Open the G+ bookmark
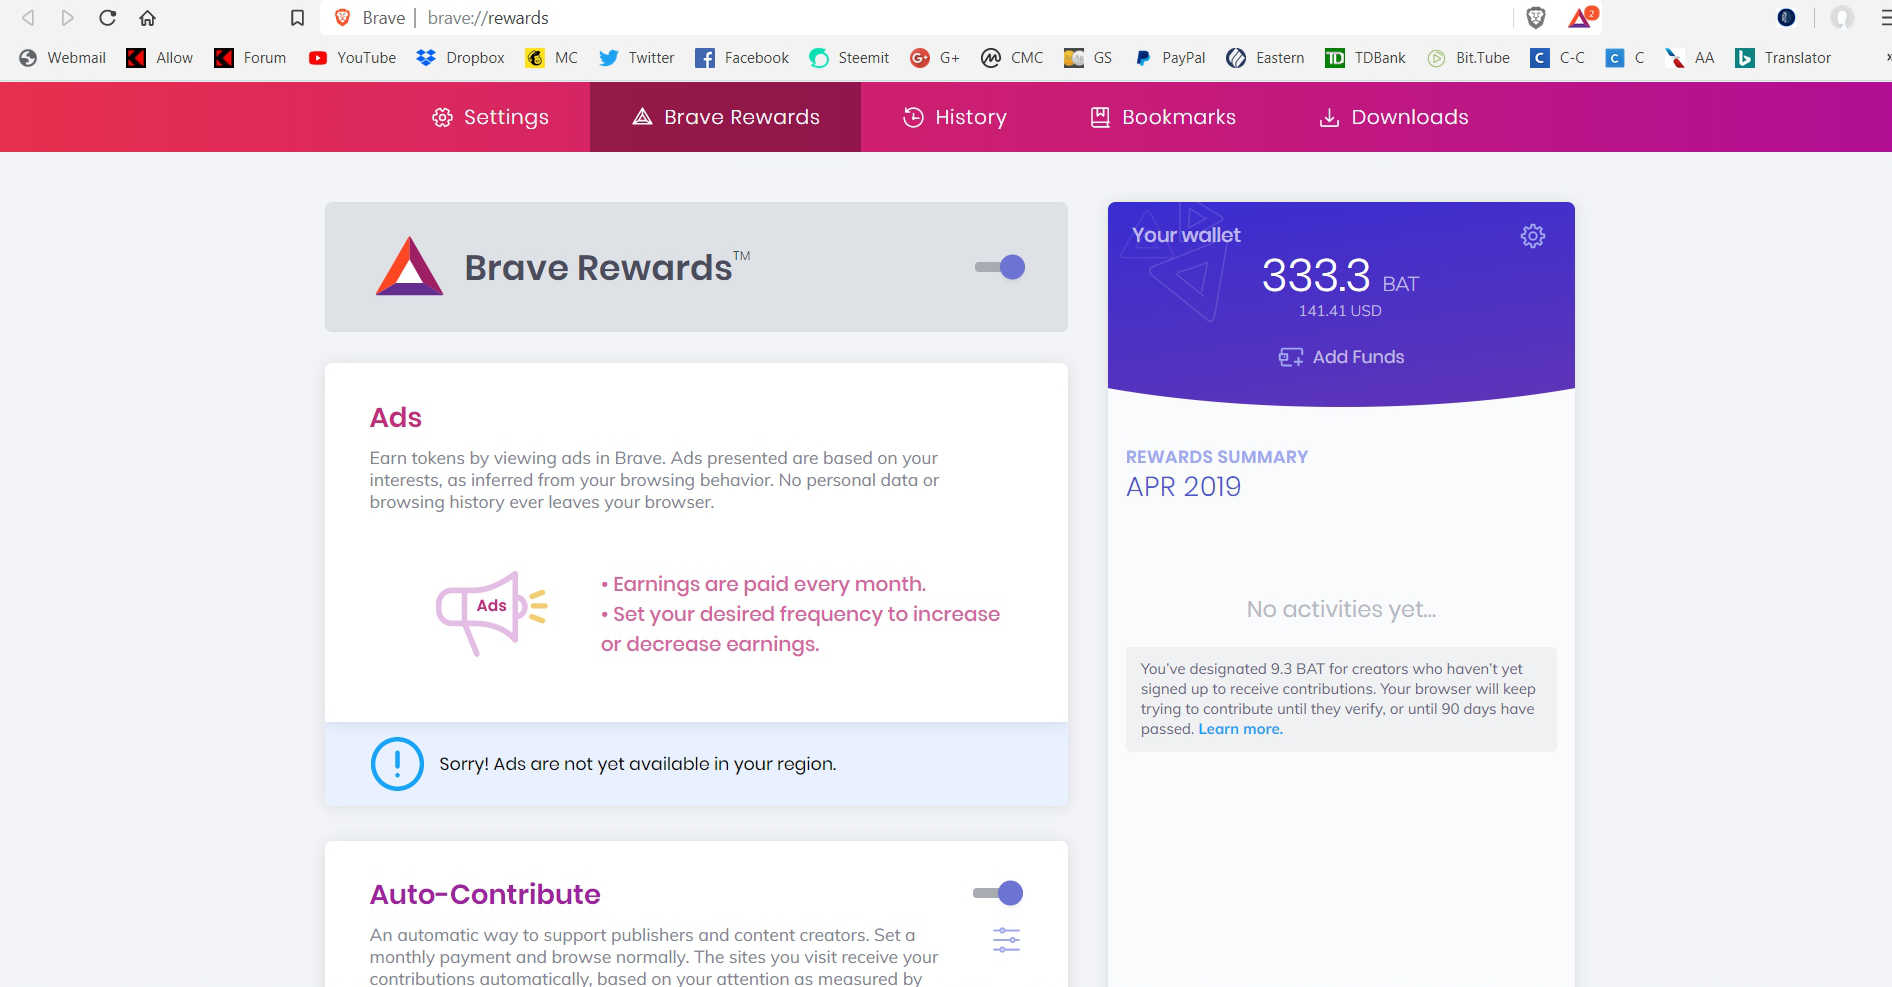 pyautogui.click(x=935, y=58)
